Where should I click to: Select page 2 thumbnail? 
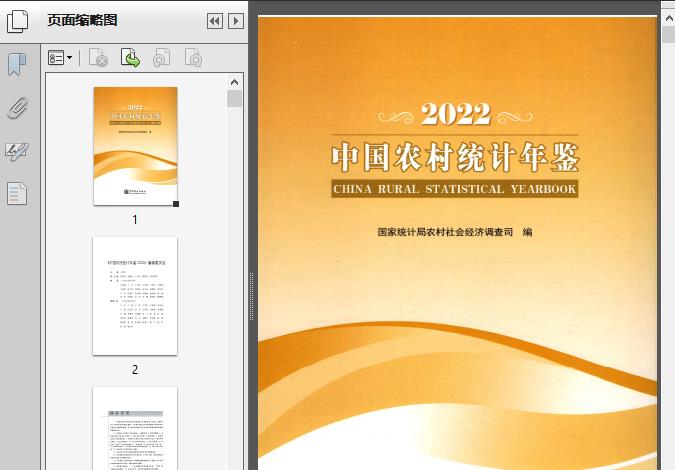(135, 296)
